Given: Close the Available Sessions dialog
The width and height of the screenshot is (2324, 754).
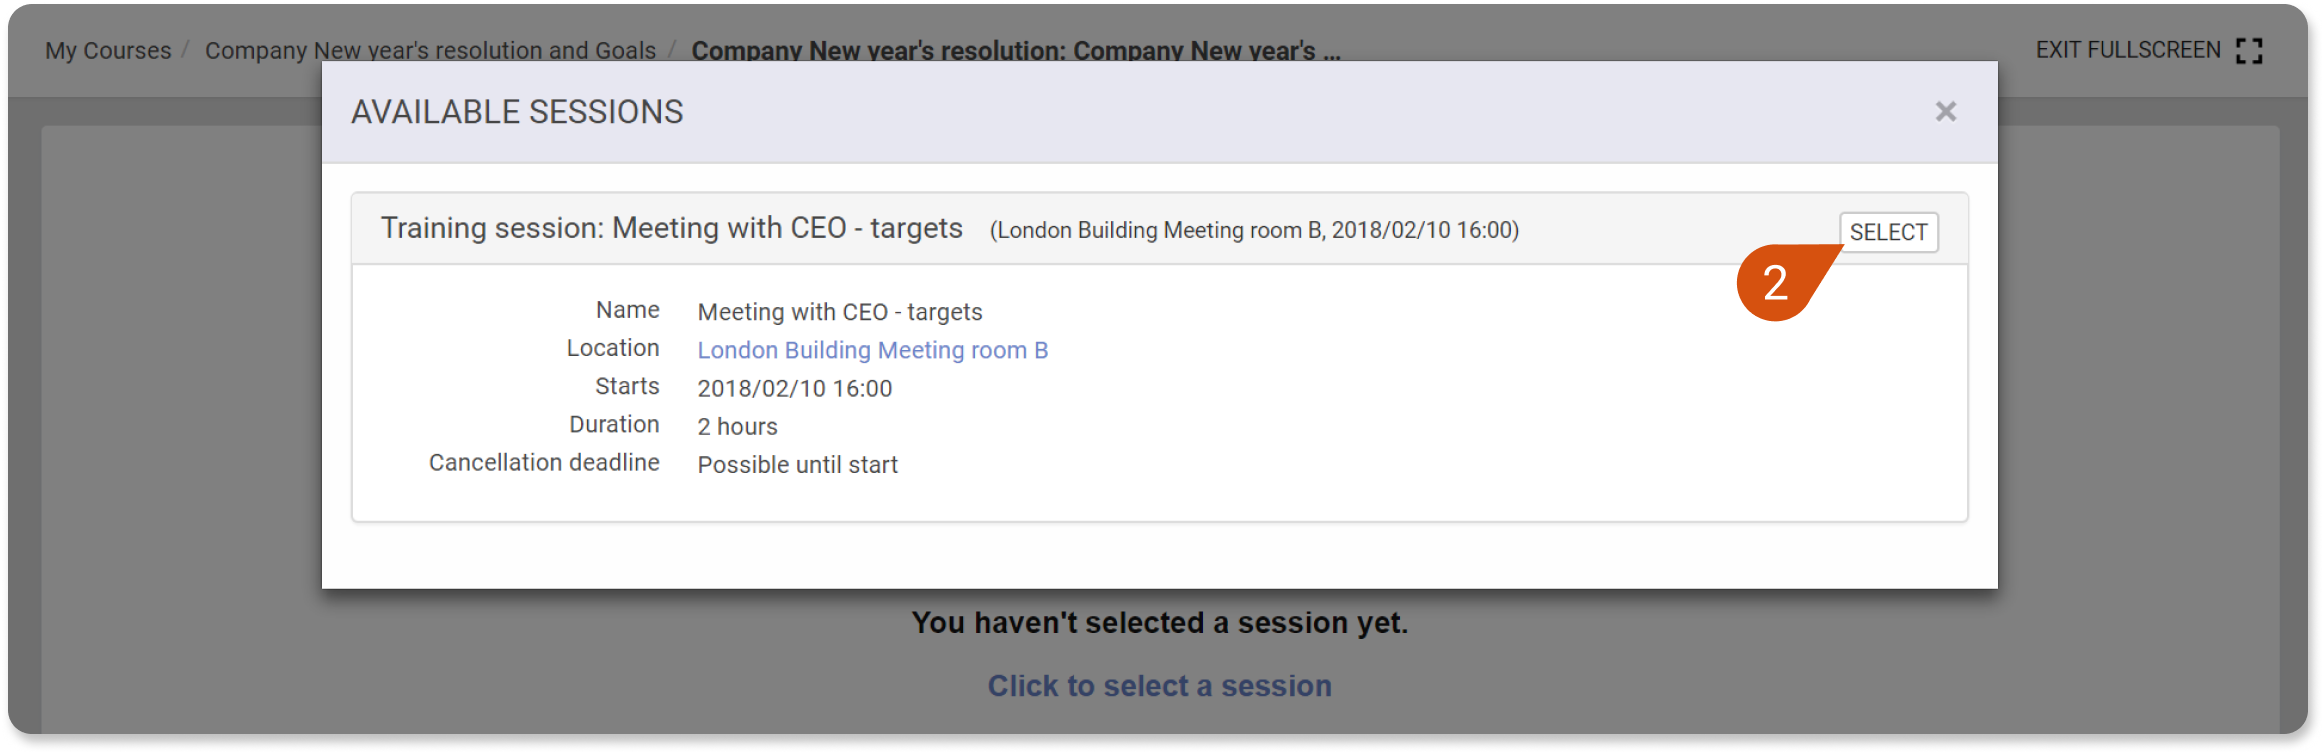Looking at the screenshot, I should [1945, 111].
